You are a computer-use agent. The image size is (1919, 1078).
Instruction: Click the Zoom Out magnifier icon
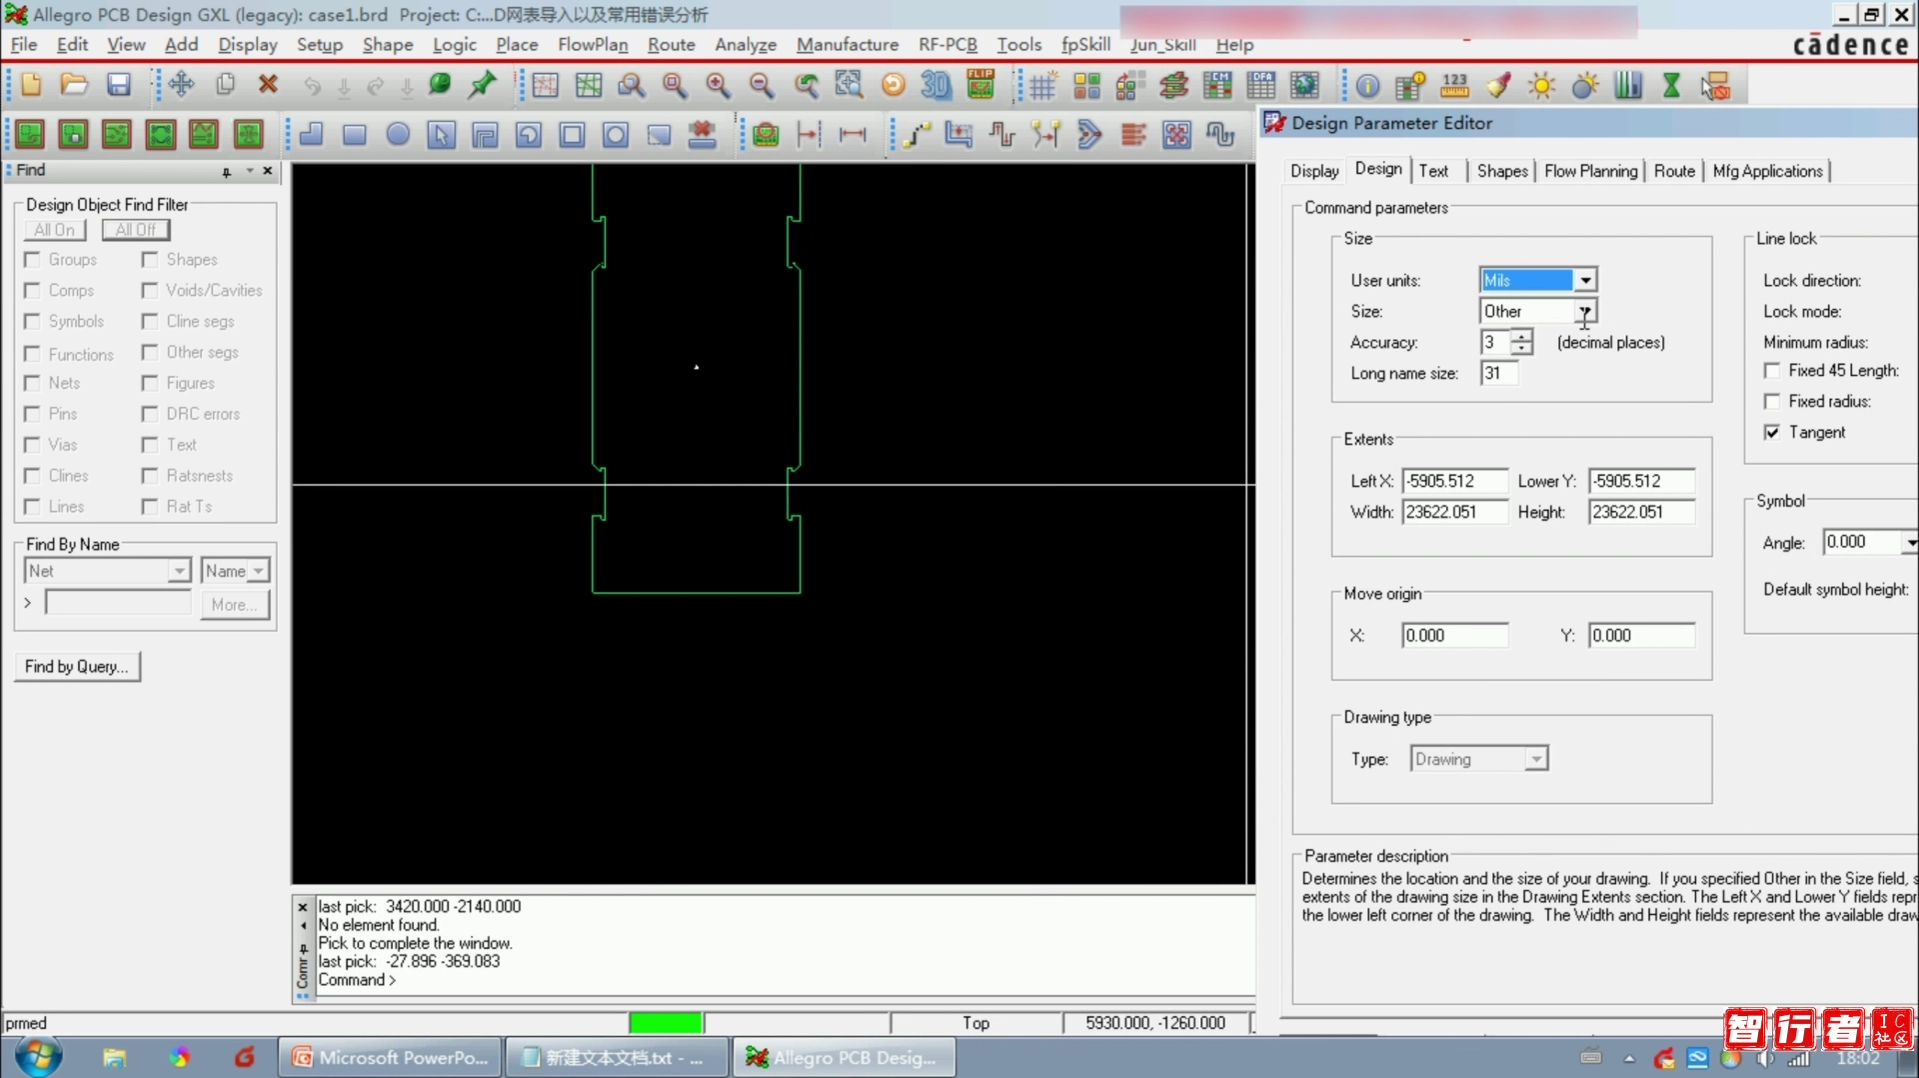pyautogui.click(x=762, y=85)
